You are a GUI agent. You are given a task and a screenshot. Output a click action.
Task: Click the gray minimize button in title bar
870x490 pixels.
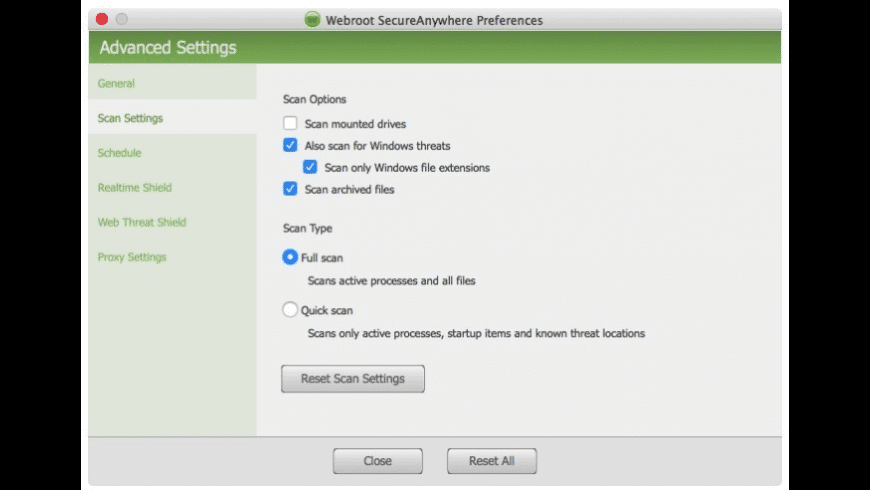tap(122, 19)
